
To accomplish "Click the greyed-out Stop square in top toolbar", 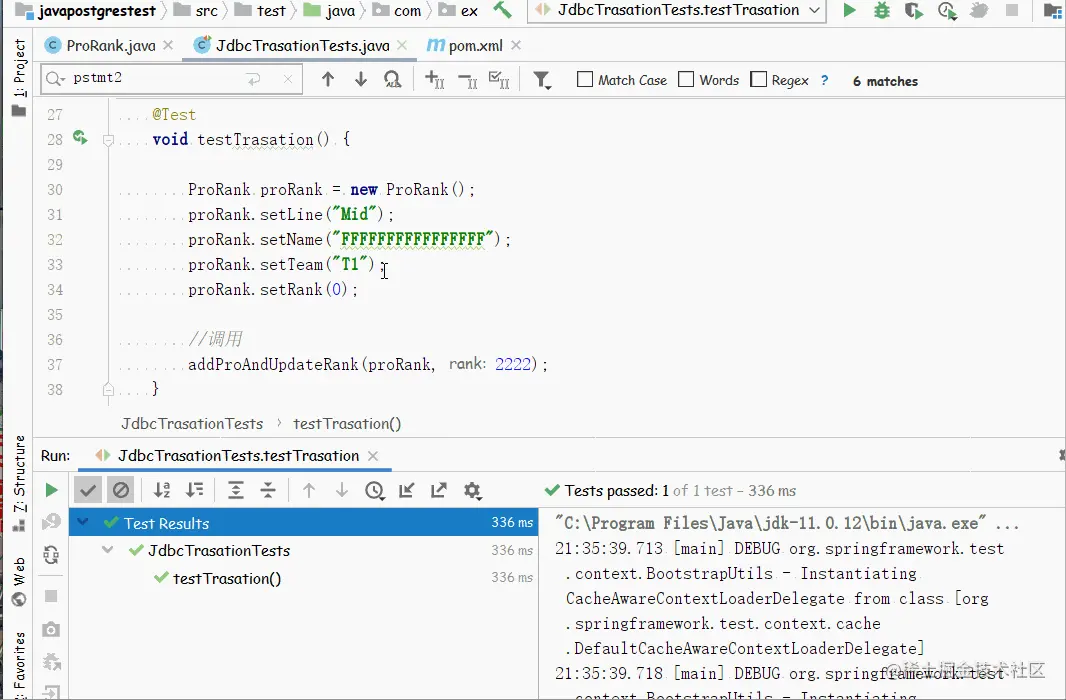I will pos(1012,10).
